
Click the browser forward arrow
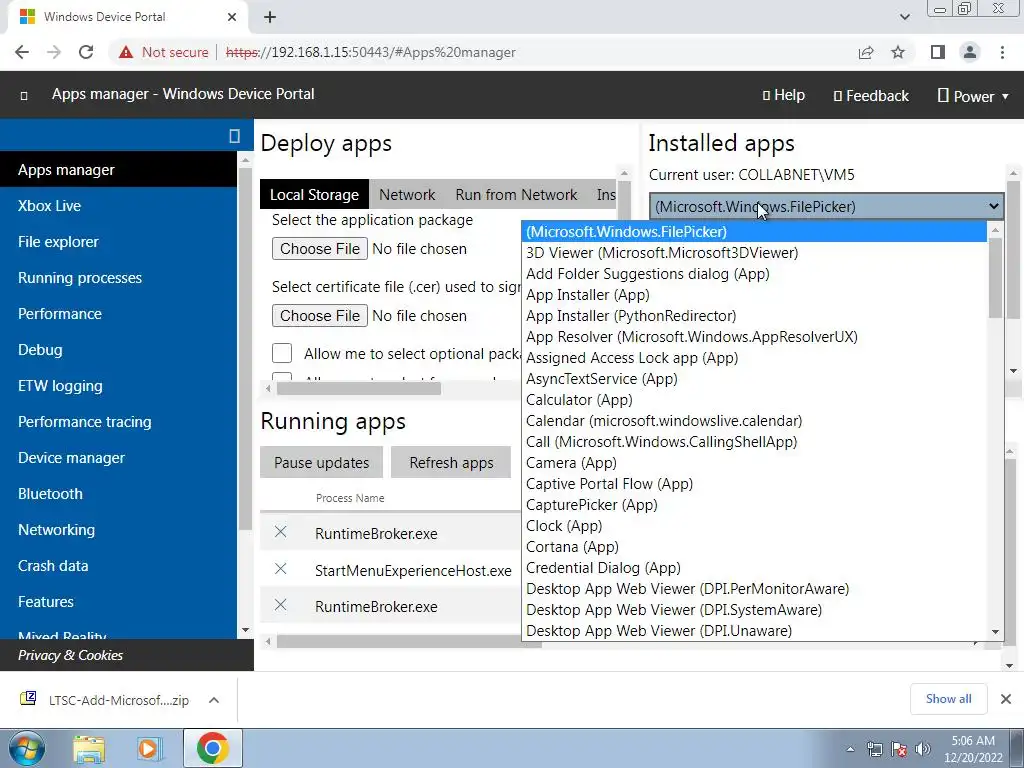(54, 52)
